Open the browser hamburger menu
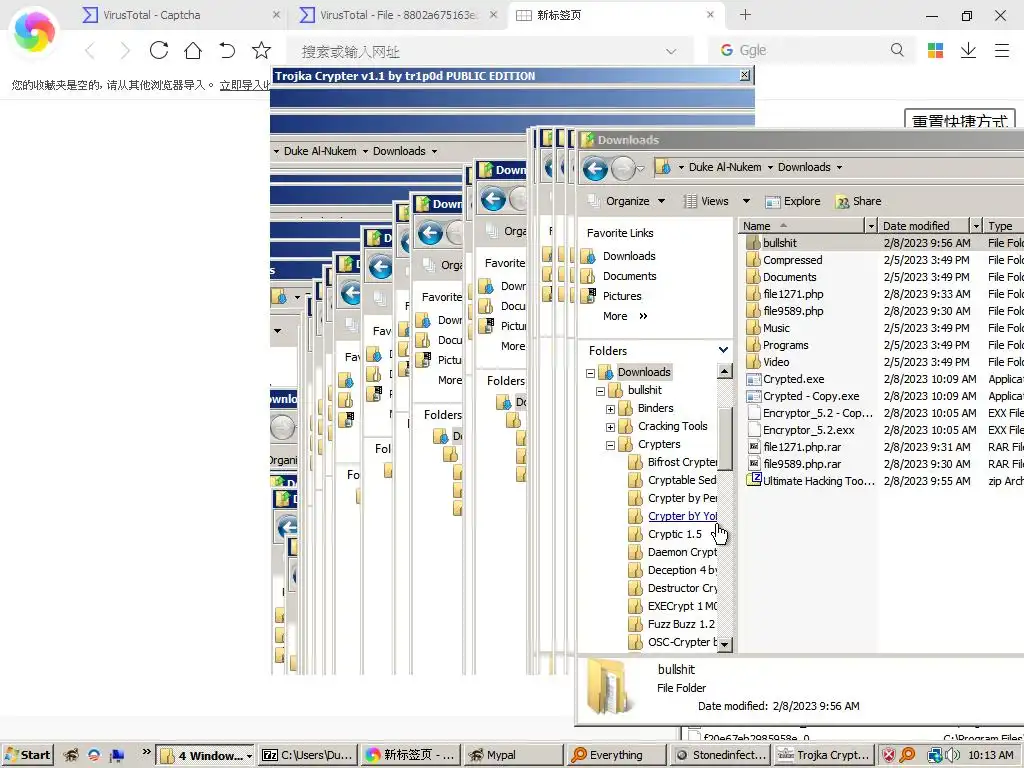Image resolution: width=1024 pixels, height=768 pixels. point(1002,50)
